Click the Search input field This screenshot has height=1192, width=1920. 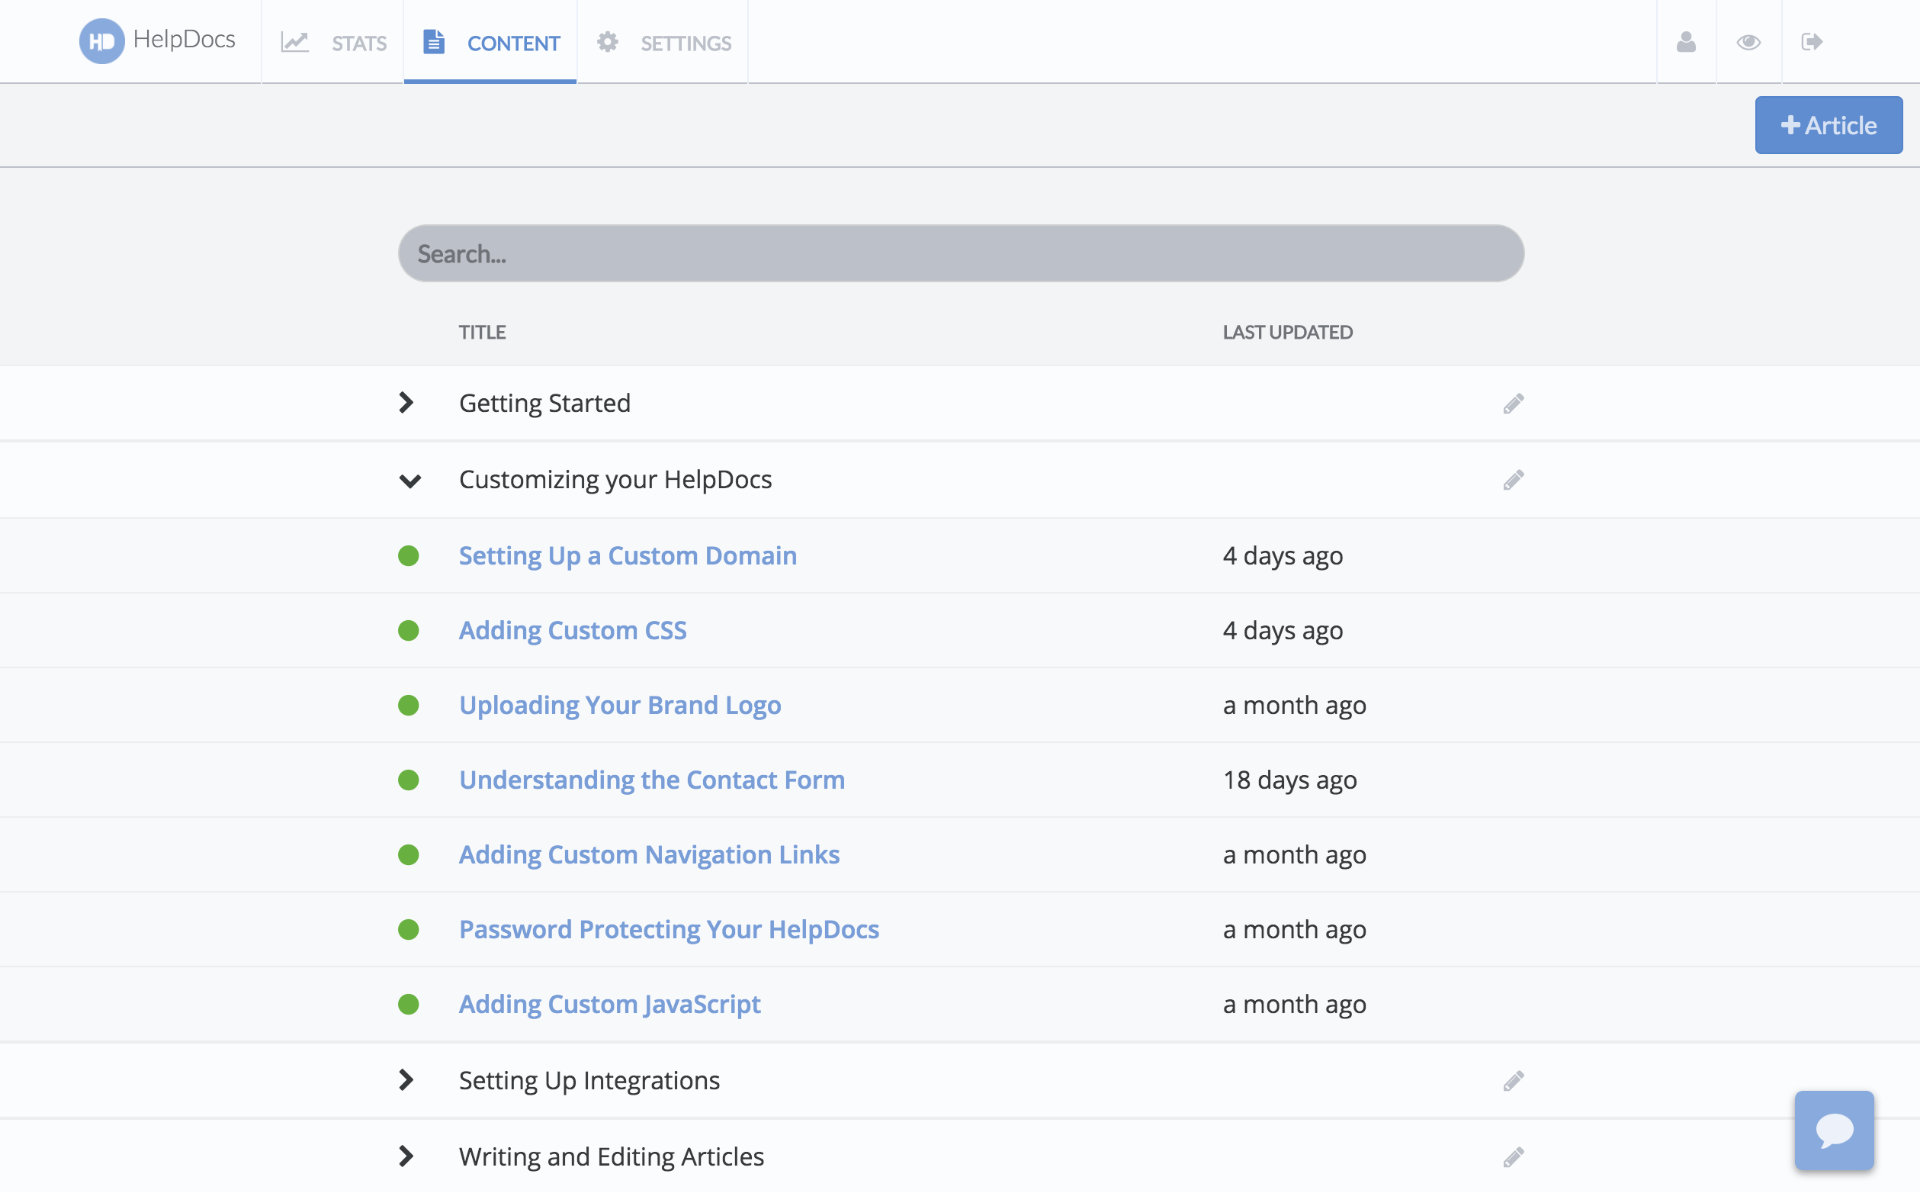tap(960, 251)
